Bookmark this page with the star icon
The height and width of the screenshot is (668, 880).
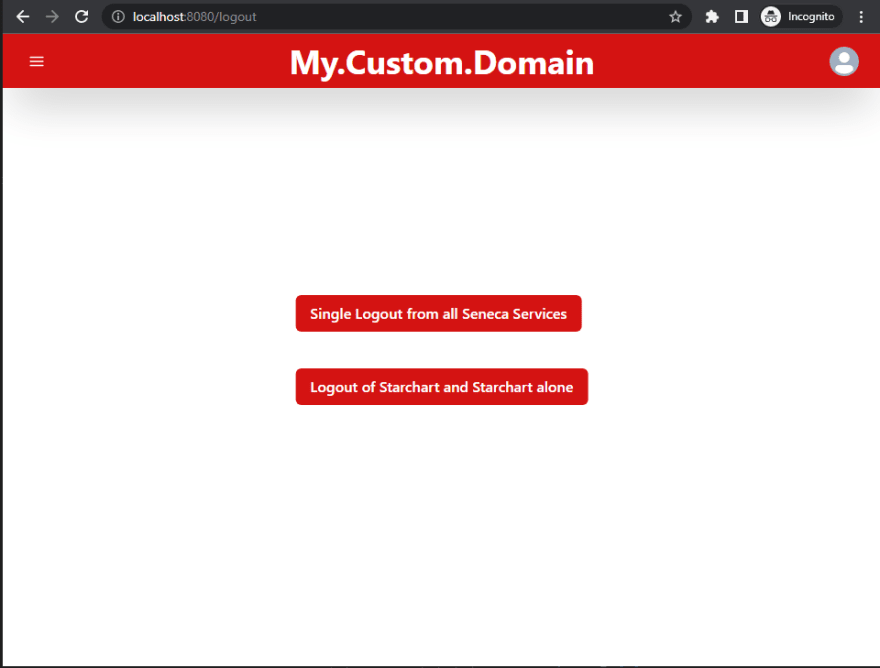point(675,17)
